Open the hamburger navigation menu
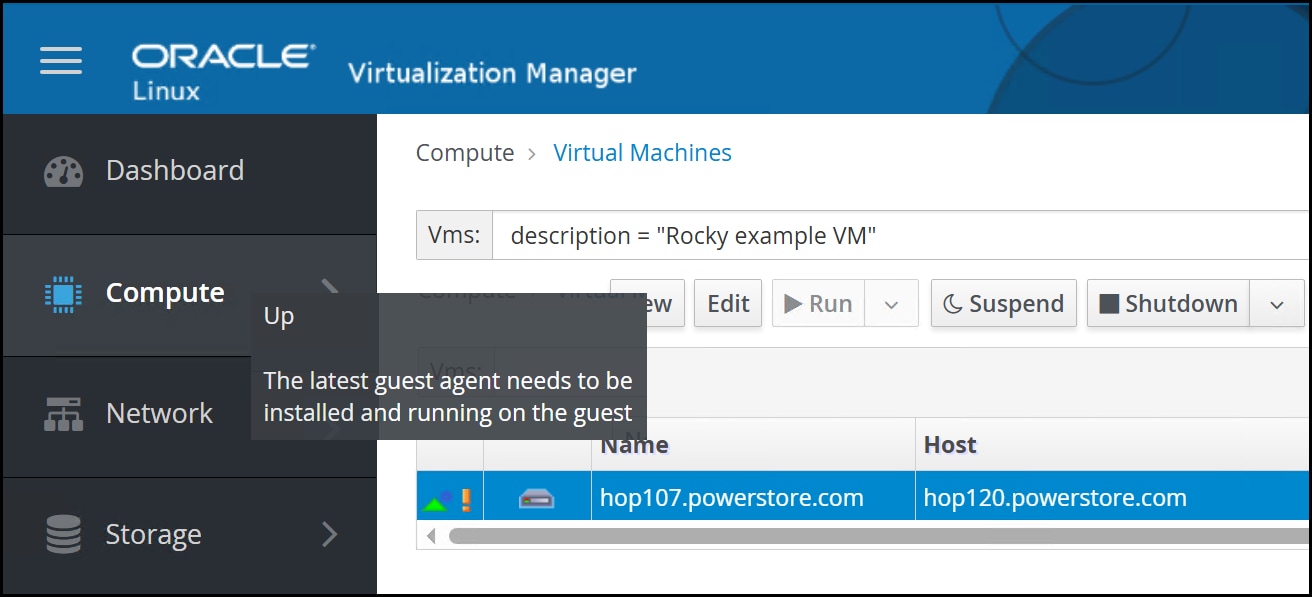1312x597 pixels. [x=61, y=61]
